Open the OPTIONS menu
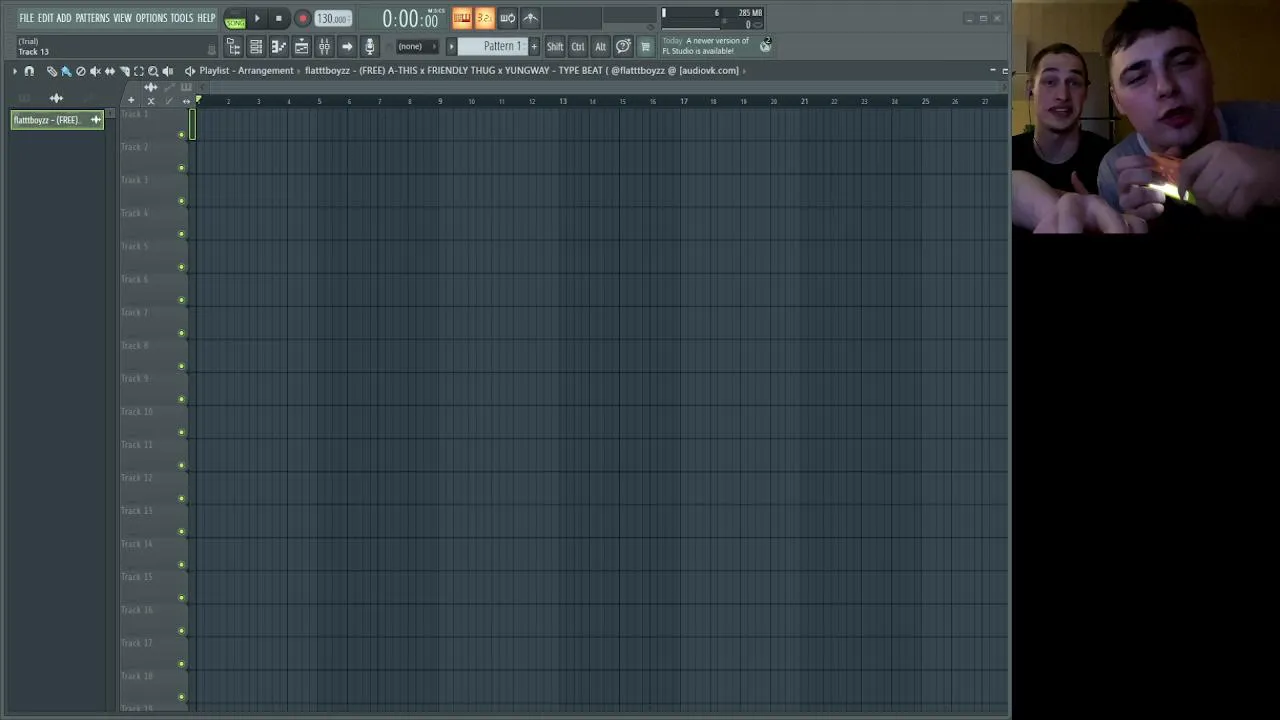1280x720 pixels. coord(151,18)
